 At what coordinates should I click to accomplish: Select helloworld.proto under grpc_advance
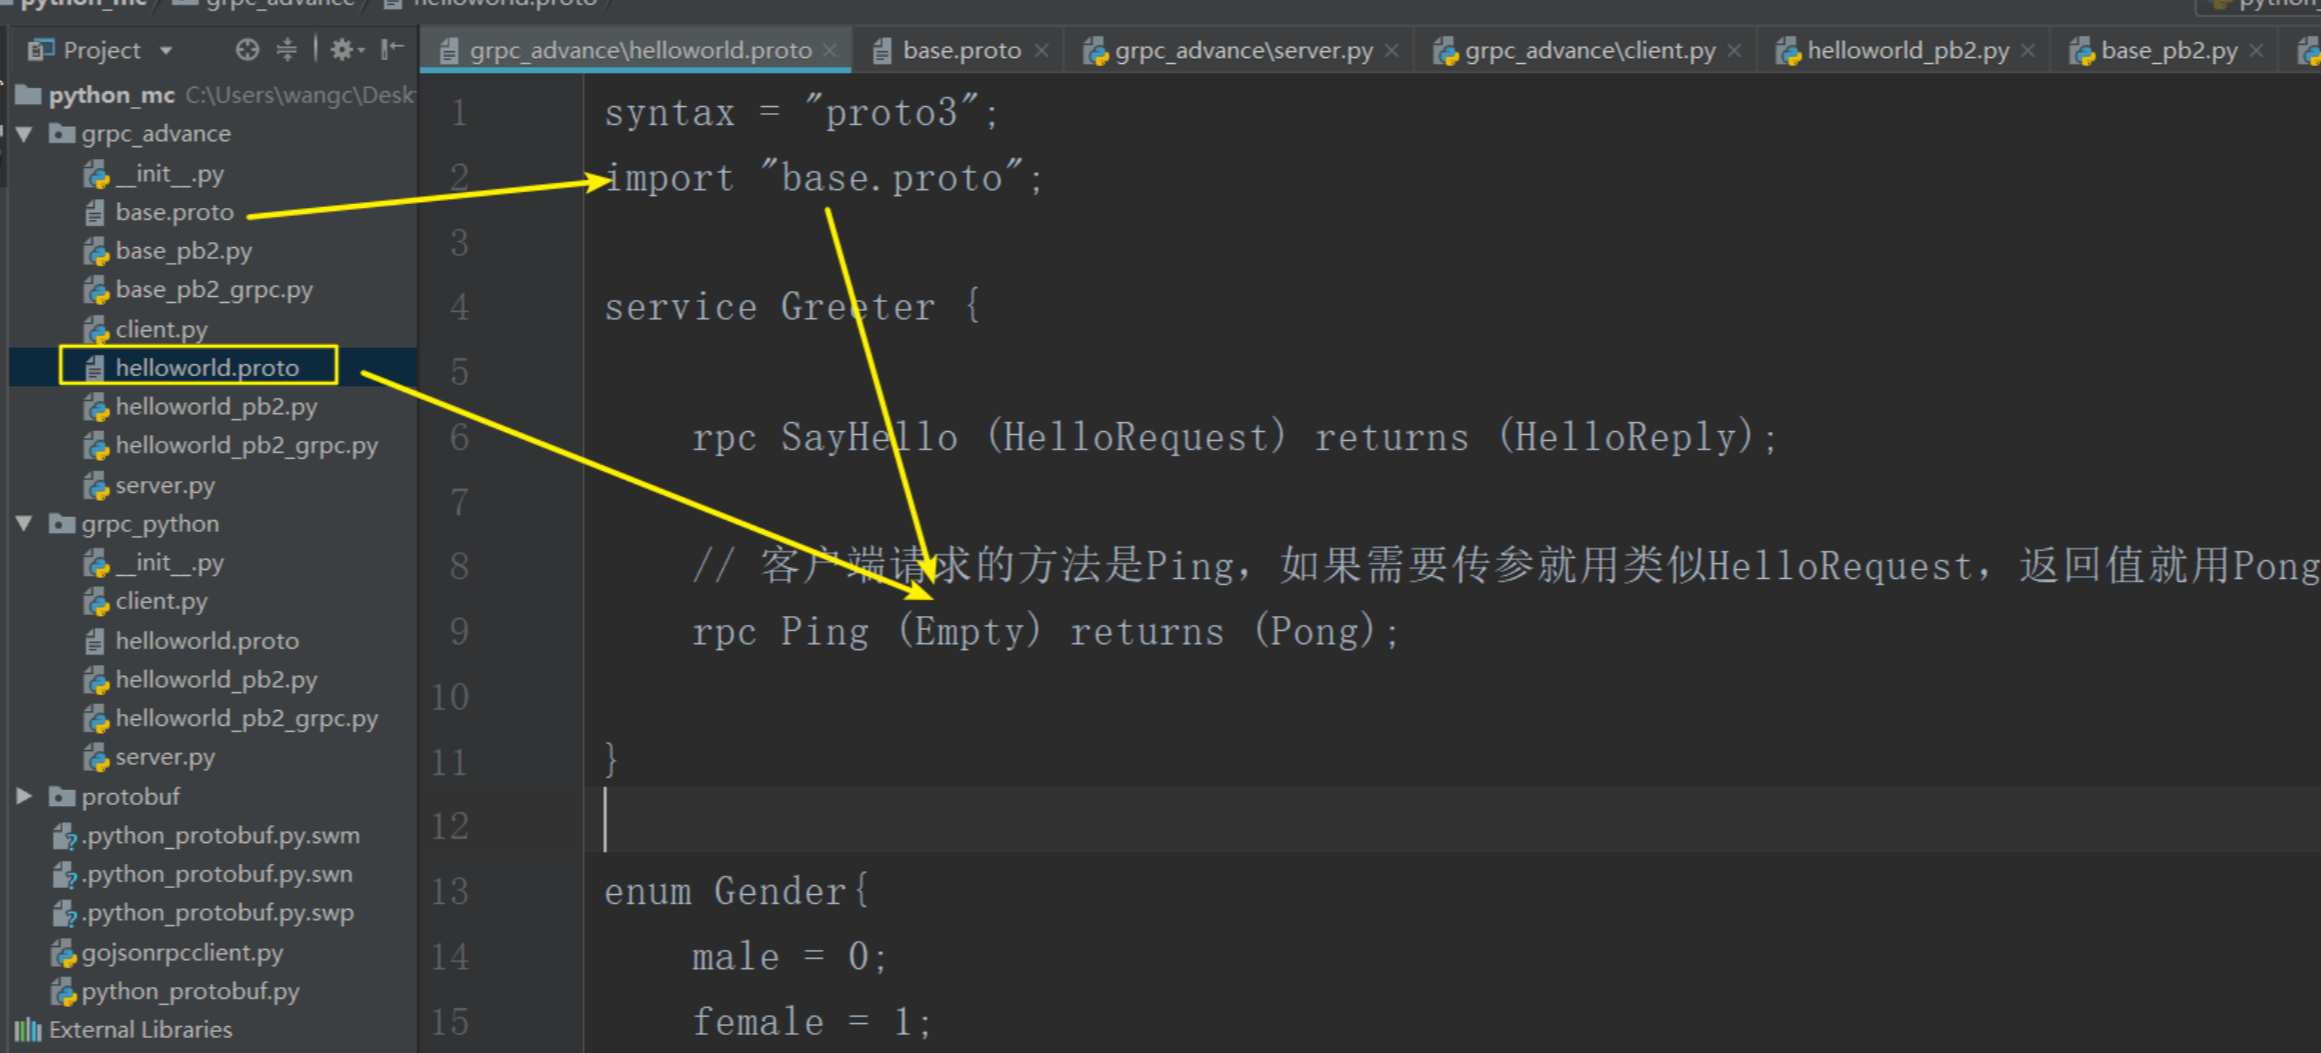click(x=207, y=367)
